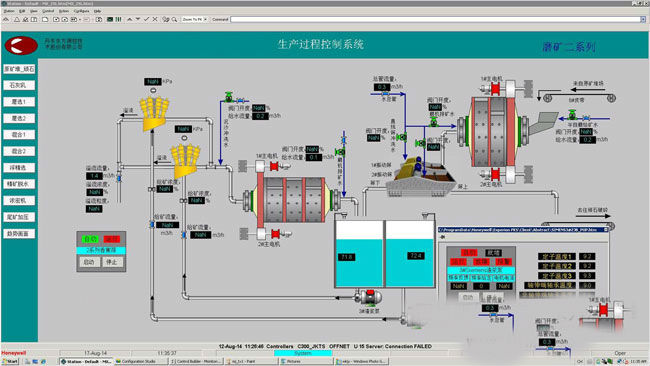Open the Edit menu

click(x=22, y=11)
